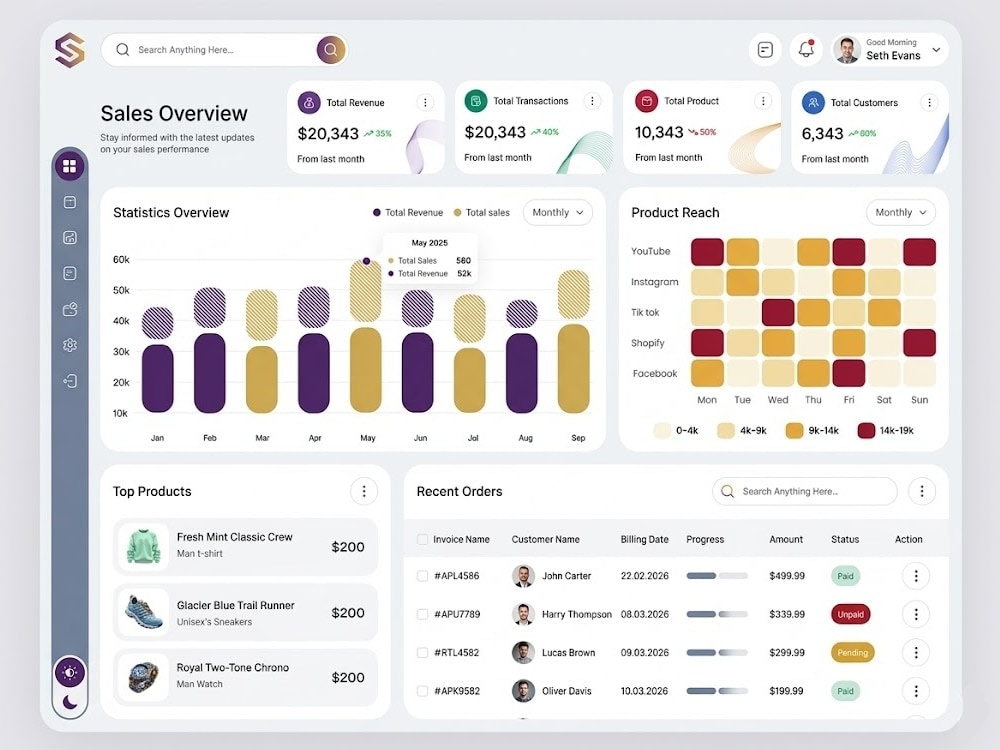This screenshot has height=750, width=1000.
Task: Click the logout icon in sidebar
Action: (70, 381)
